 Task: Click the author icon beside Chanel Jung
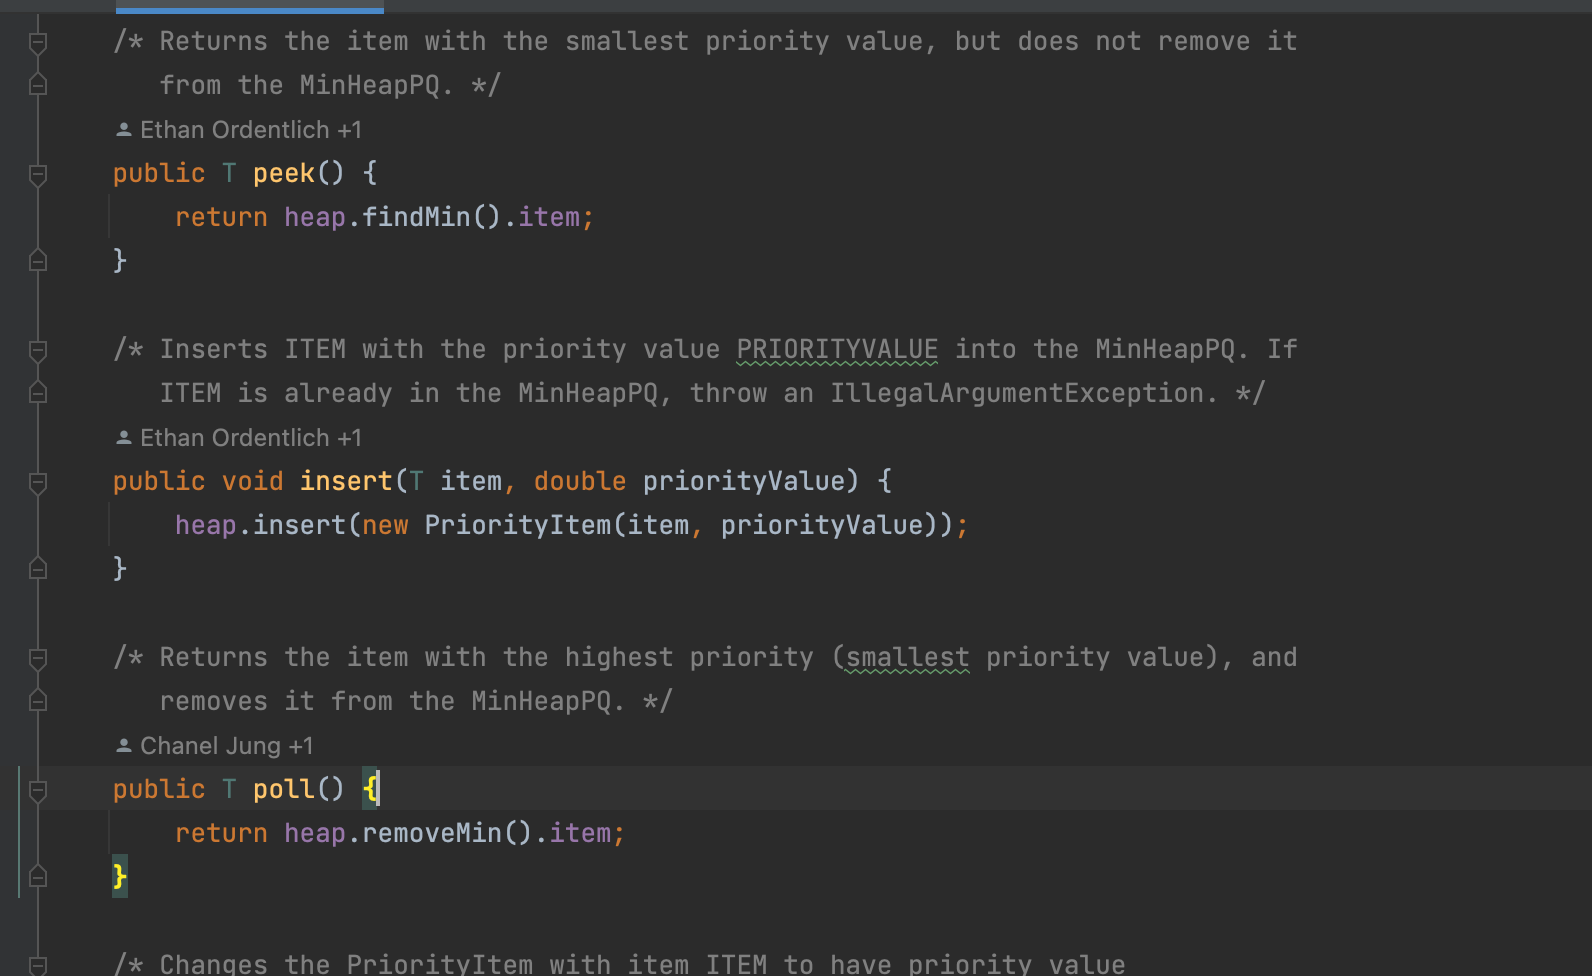[124, 746]
